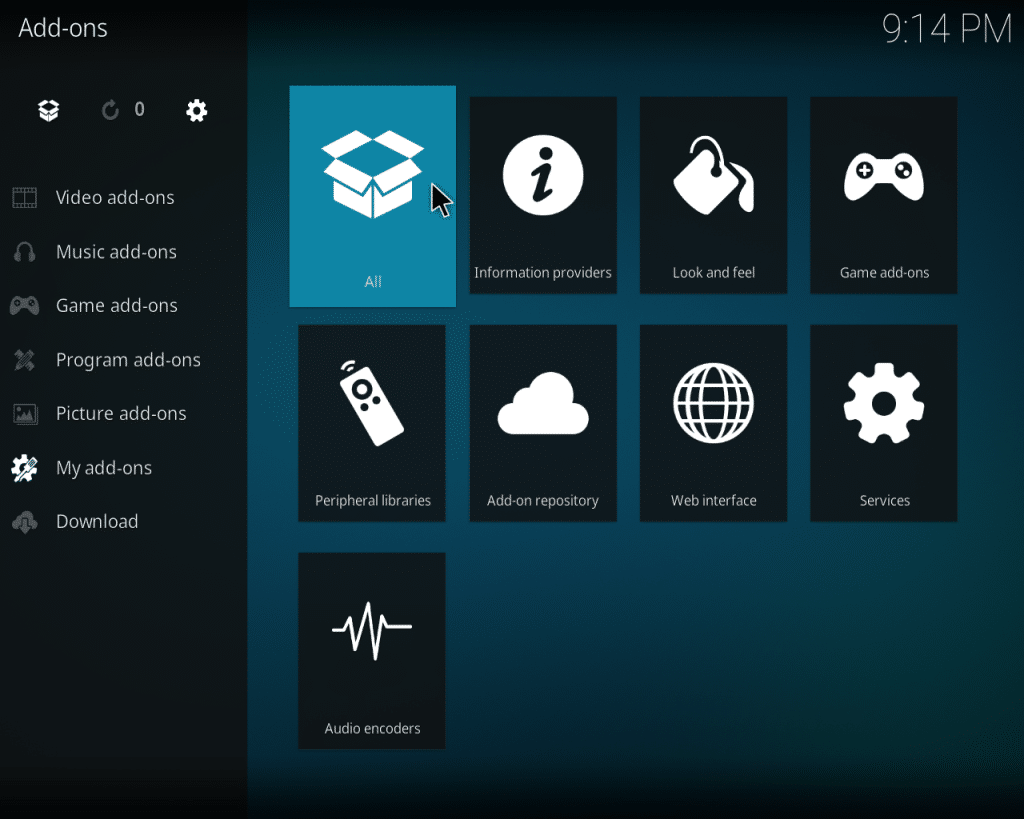
Task: Click the add-on updates refresh icon
Action: coord(110,110)
